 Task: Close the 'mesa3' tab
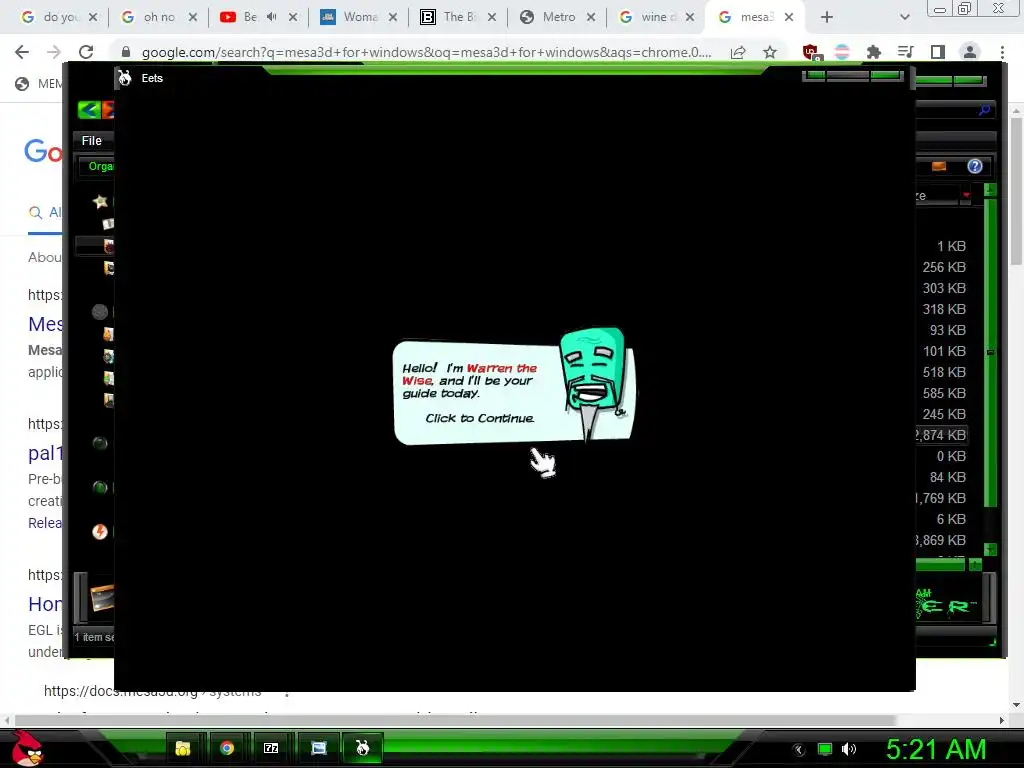(x=789, y=17)
